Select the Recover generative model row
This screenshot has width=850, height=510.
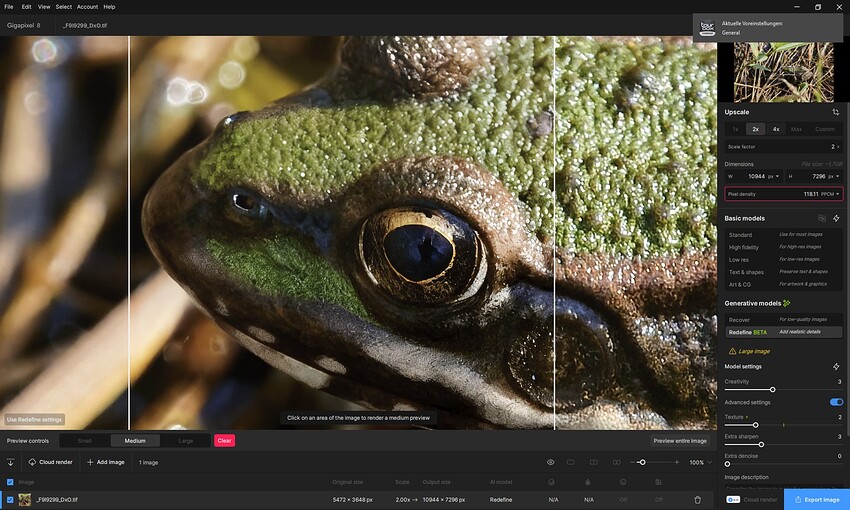(784, 320)
